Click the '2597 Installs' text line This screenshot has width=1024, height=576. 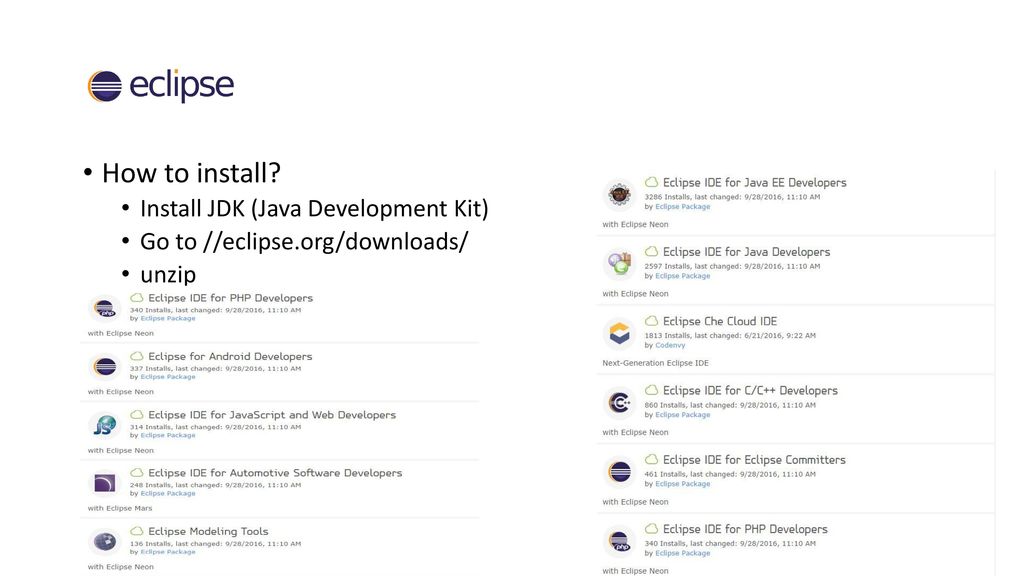pos(732,266)
